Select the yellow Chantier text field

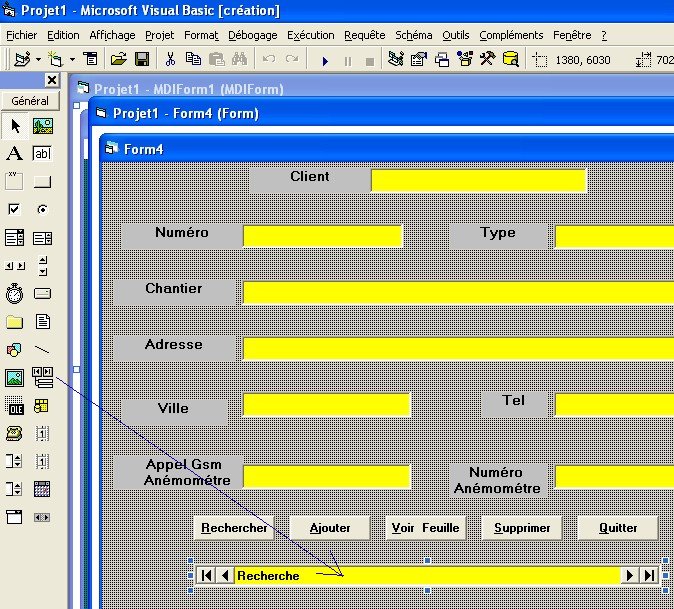pos(458,293)
